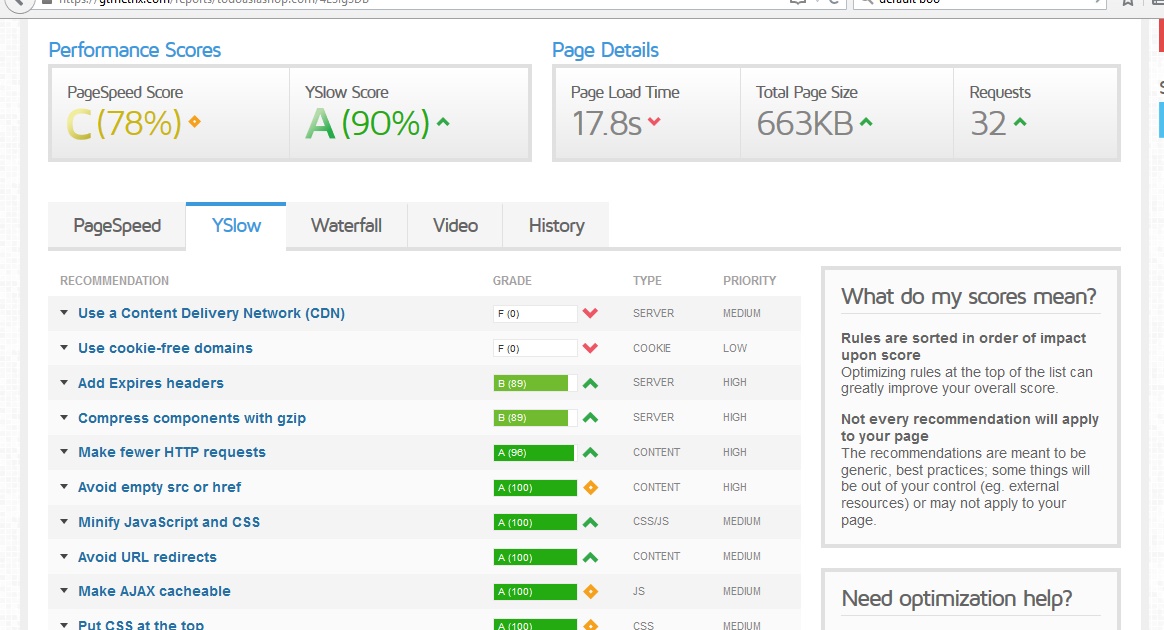Click the orange diamond beside Avoid empty src
Image resolution: width=1164 pixels, height=630 pixels.
590,488
